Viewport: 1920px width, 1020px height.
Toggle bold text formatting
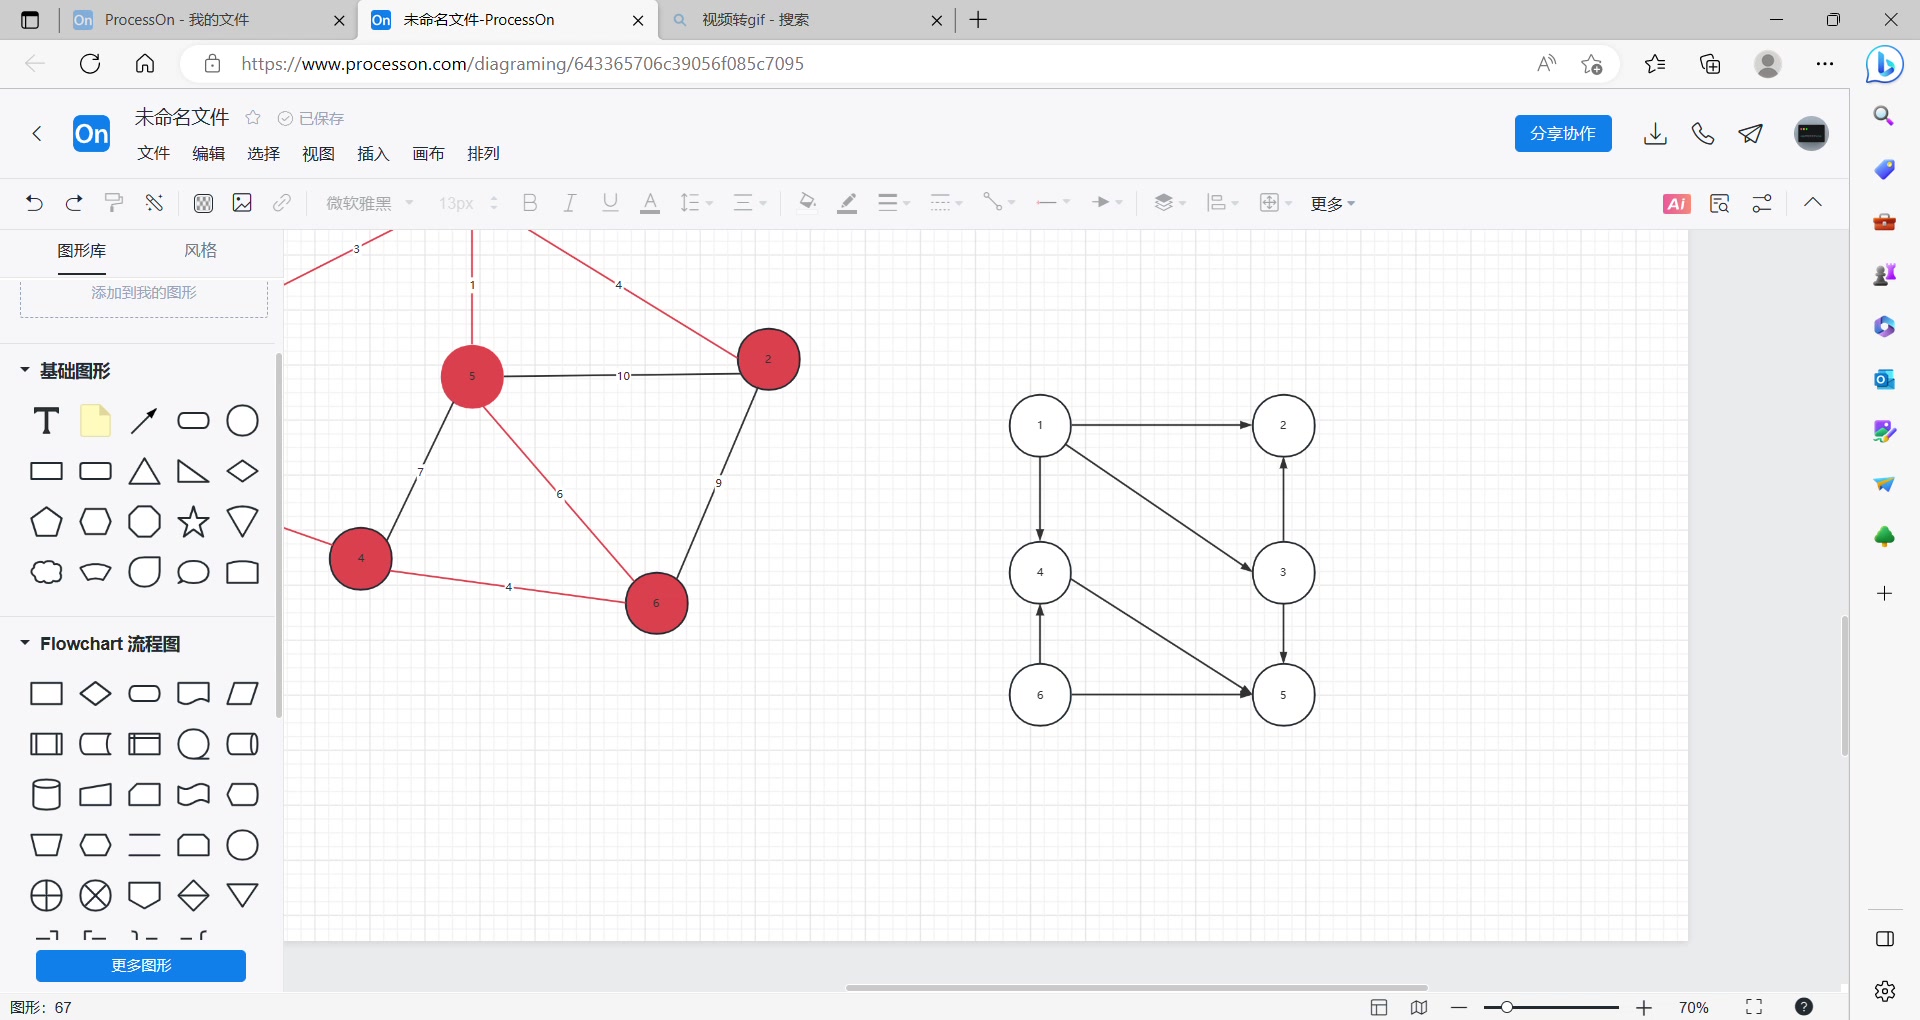[x=530, y=203]
